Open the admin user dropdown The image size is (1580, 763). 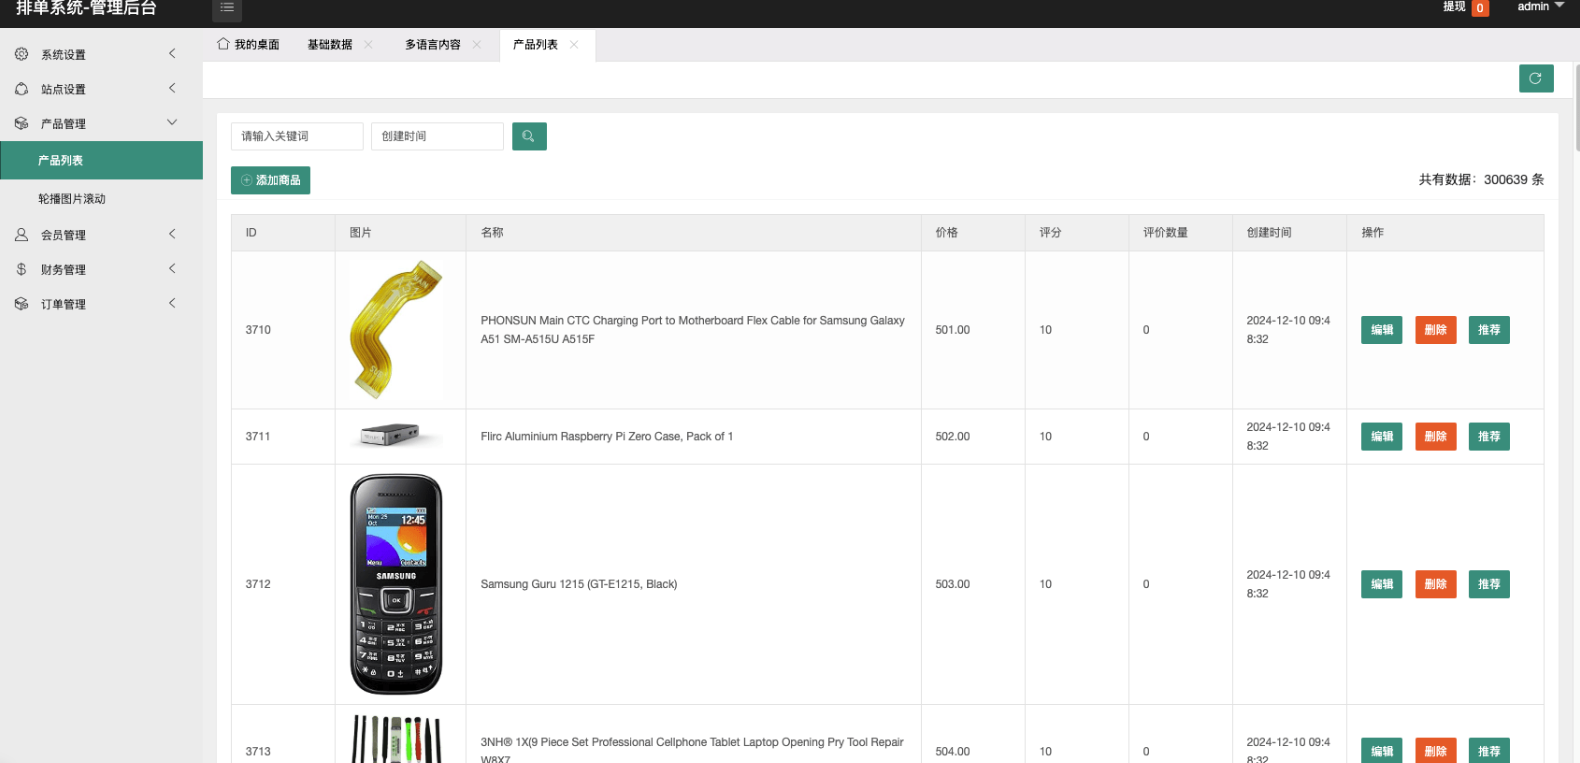pos(1540,7)
